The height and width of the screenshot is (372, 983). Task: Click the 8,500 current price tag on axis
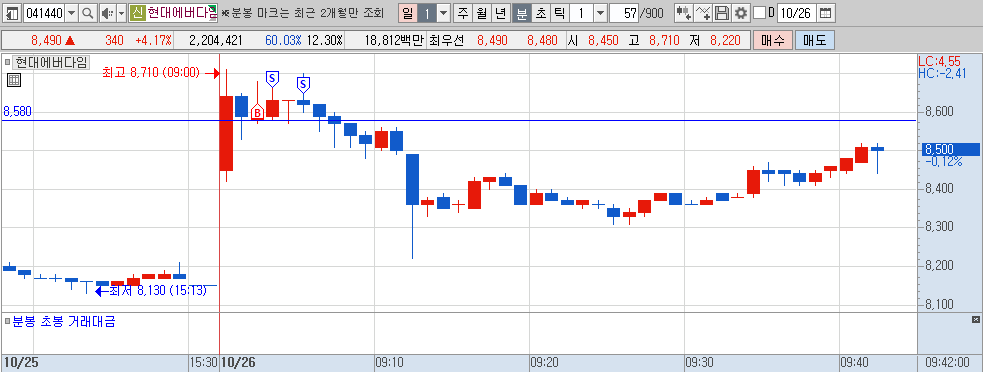click(x=950, y=149)
